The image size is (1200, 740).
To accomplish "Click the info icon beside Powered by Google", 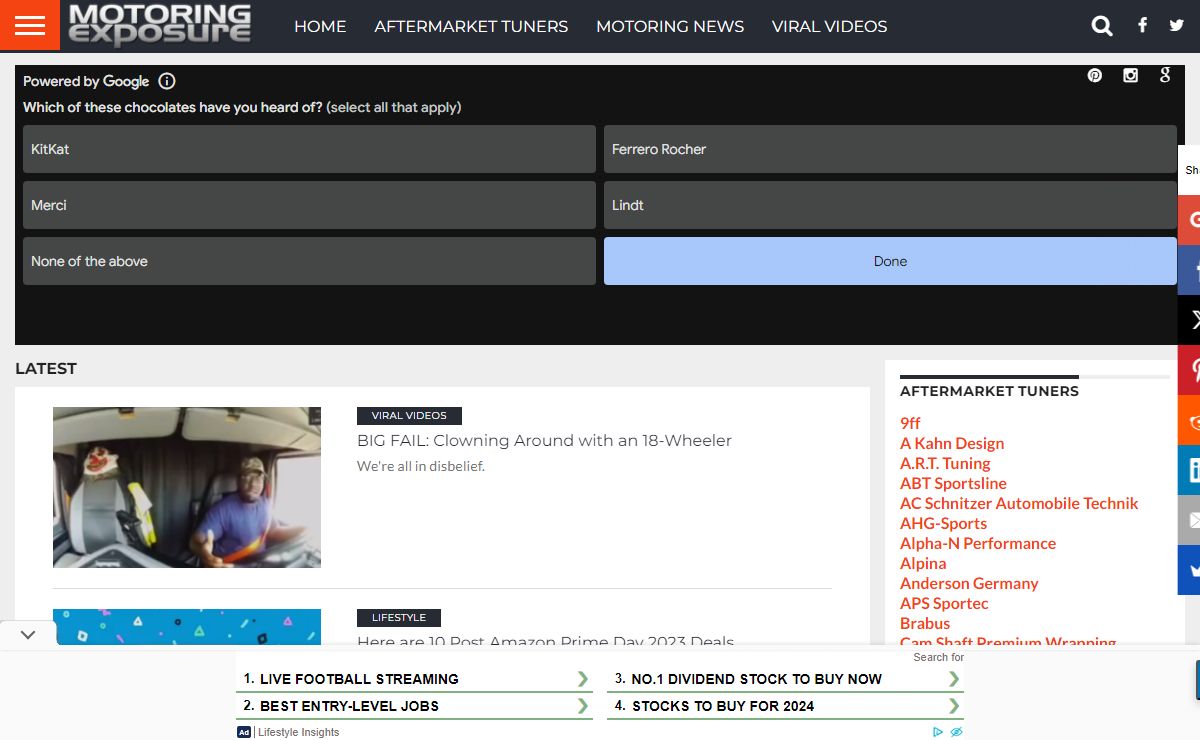I will click(x=167, y=81).
